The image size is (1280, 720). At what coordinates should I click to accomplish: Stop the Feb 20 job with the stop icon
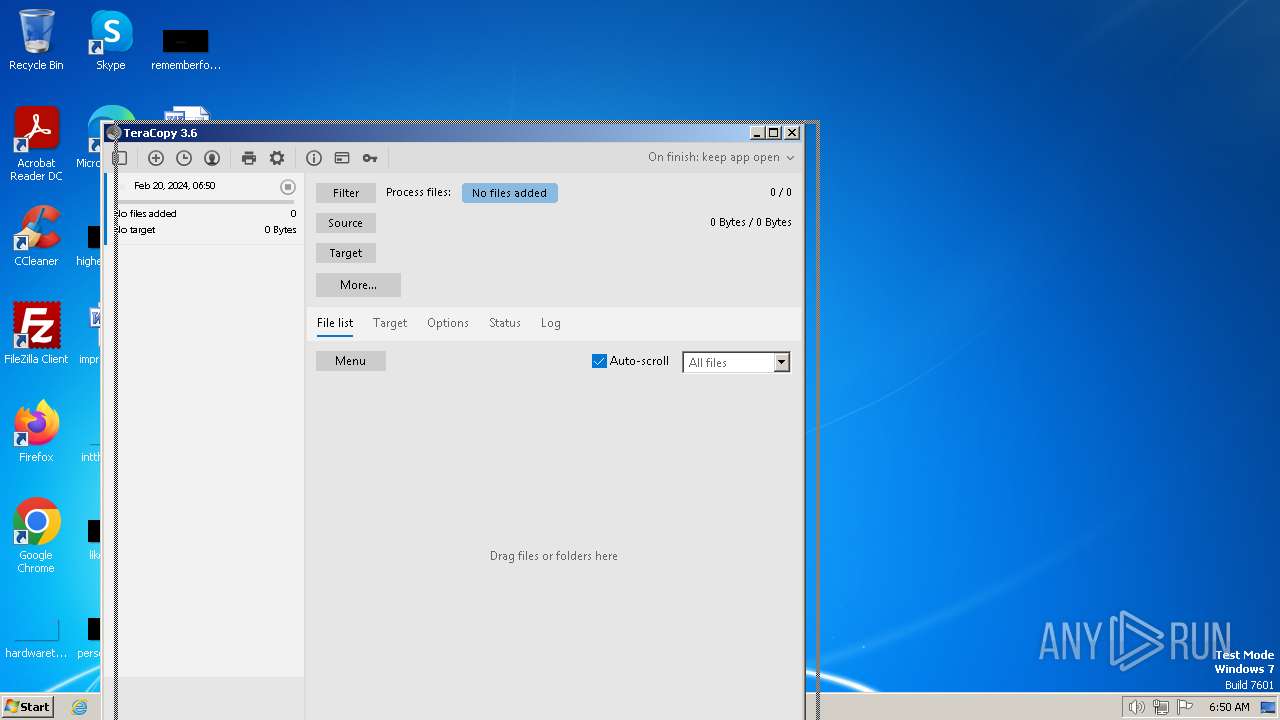288,187
